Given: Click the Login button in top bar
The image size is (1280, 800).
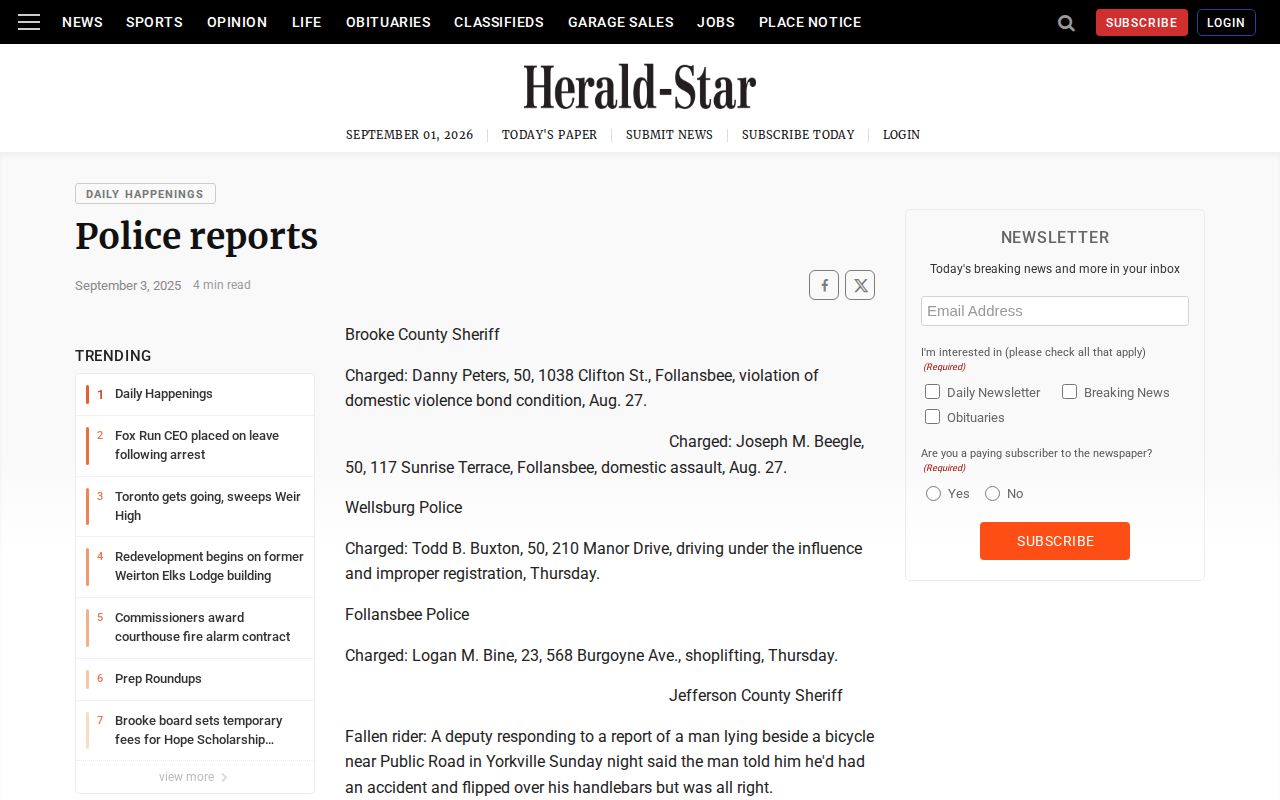Looking at the screenshot, I should click(1226, 22).
